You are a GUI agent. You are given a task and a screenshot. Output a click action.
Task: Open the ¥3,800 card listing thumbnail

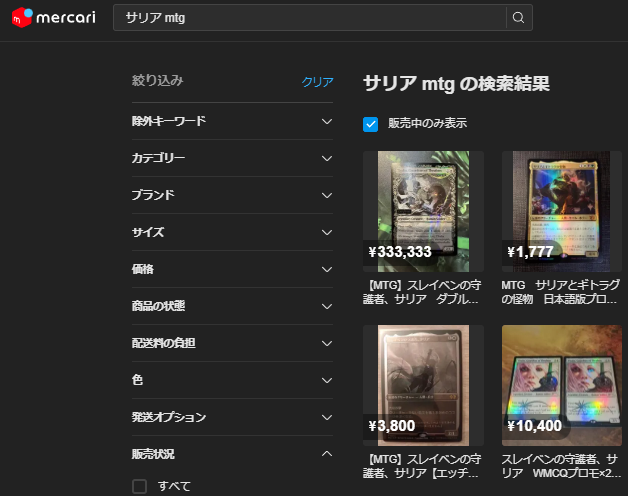click(423, 385)
